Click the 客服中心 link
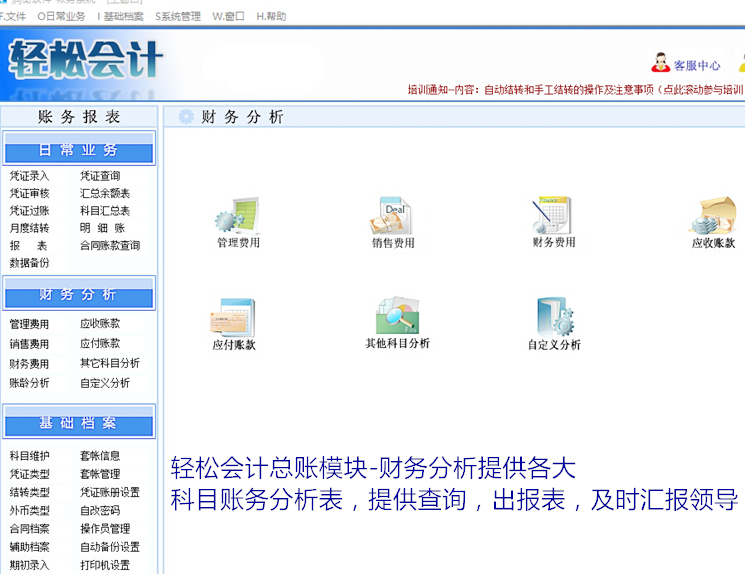745x574 pixels. click(x=697, y=66)
